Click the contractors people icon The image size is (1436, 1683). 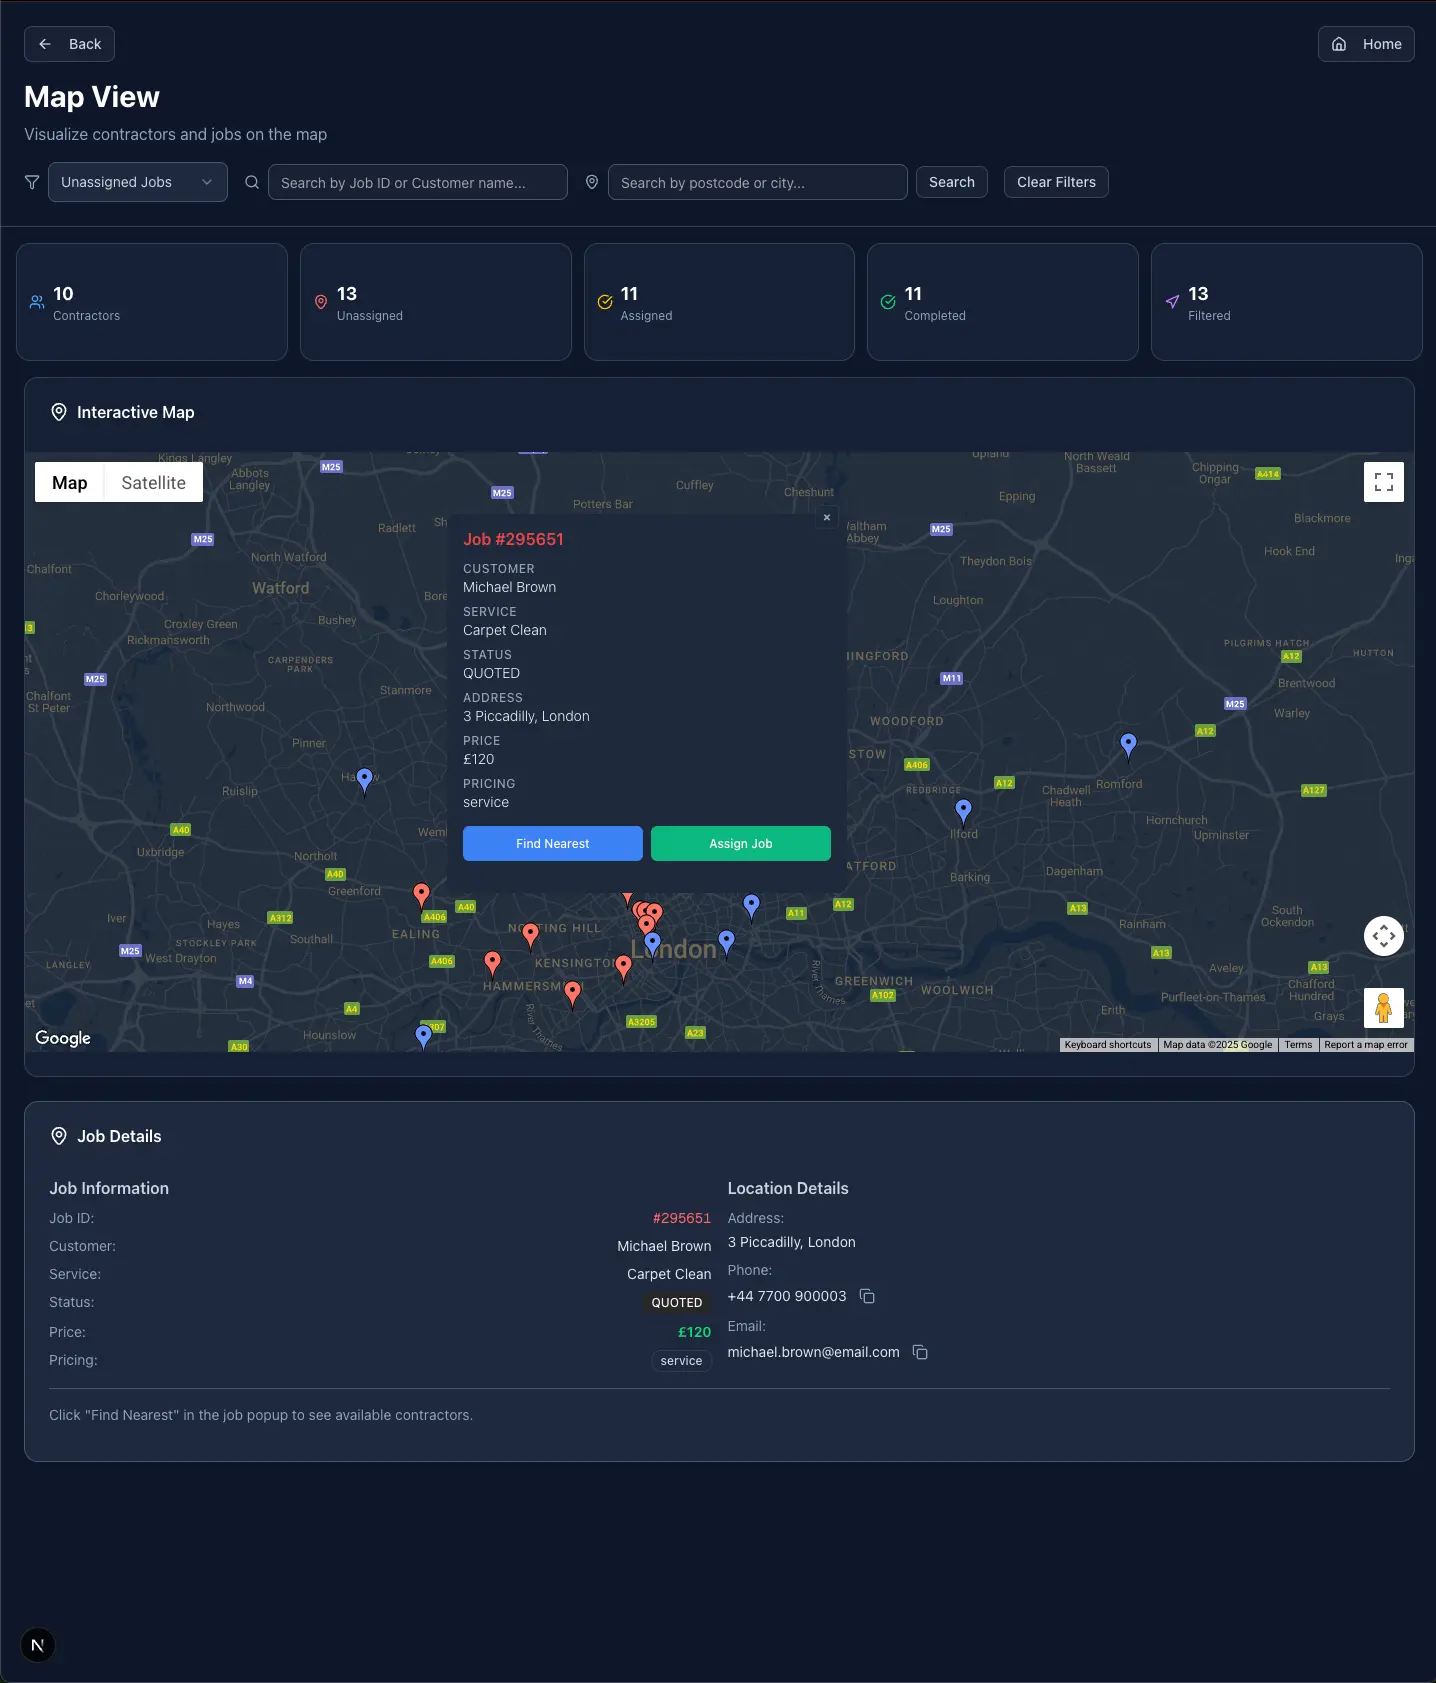coord(37,302)
